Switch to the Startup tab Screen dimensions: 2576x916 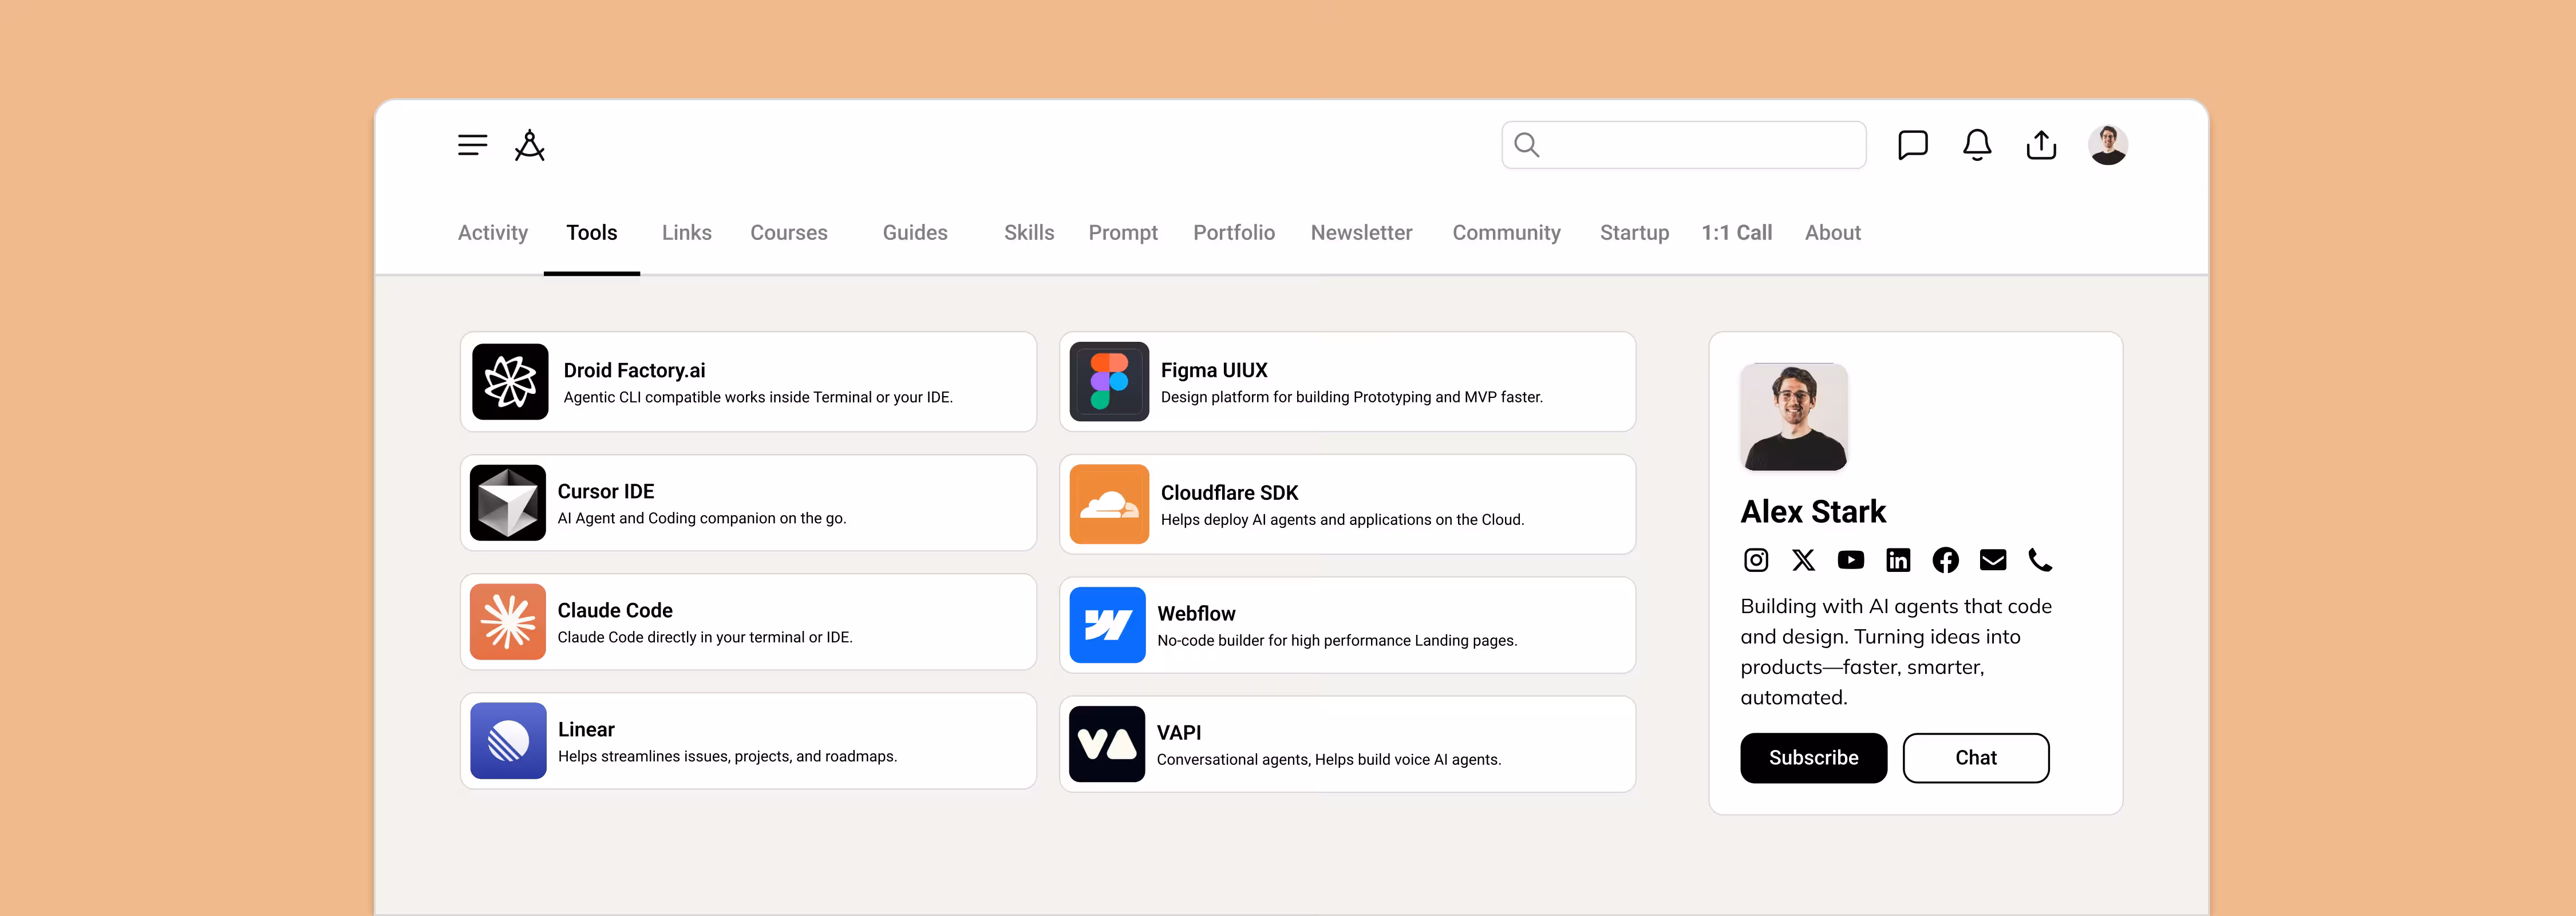click(1634, 233)
